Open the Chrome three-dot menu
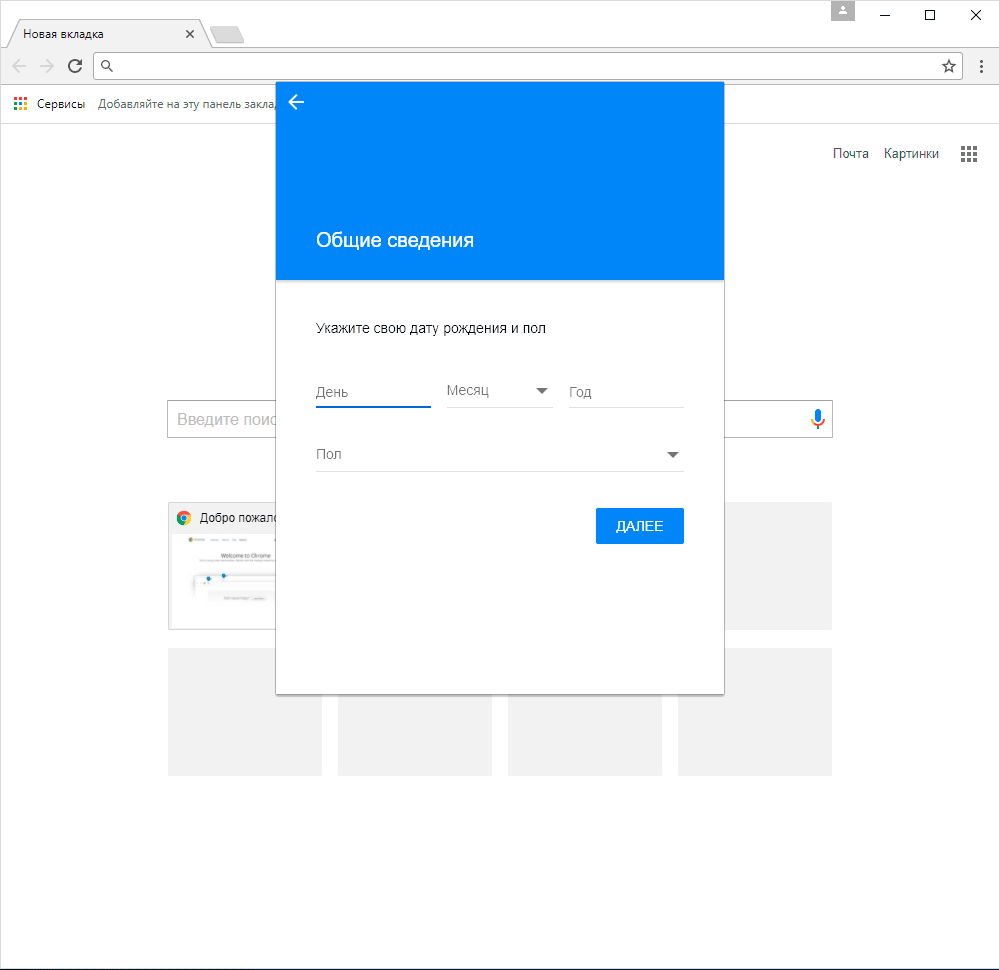This screenshot has height=970, width=999. 981,66
